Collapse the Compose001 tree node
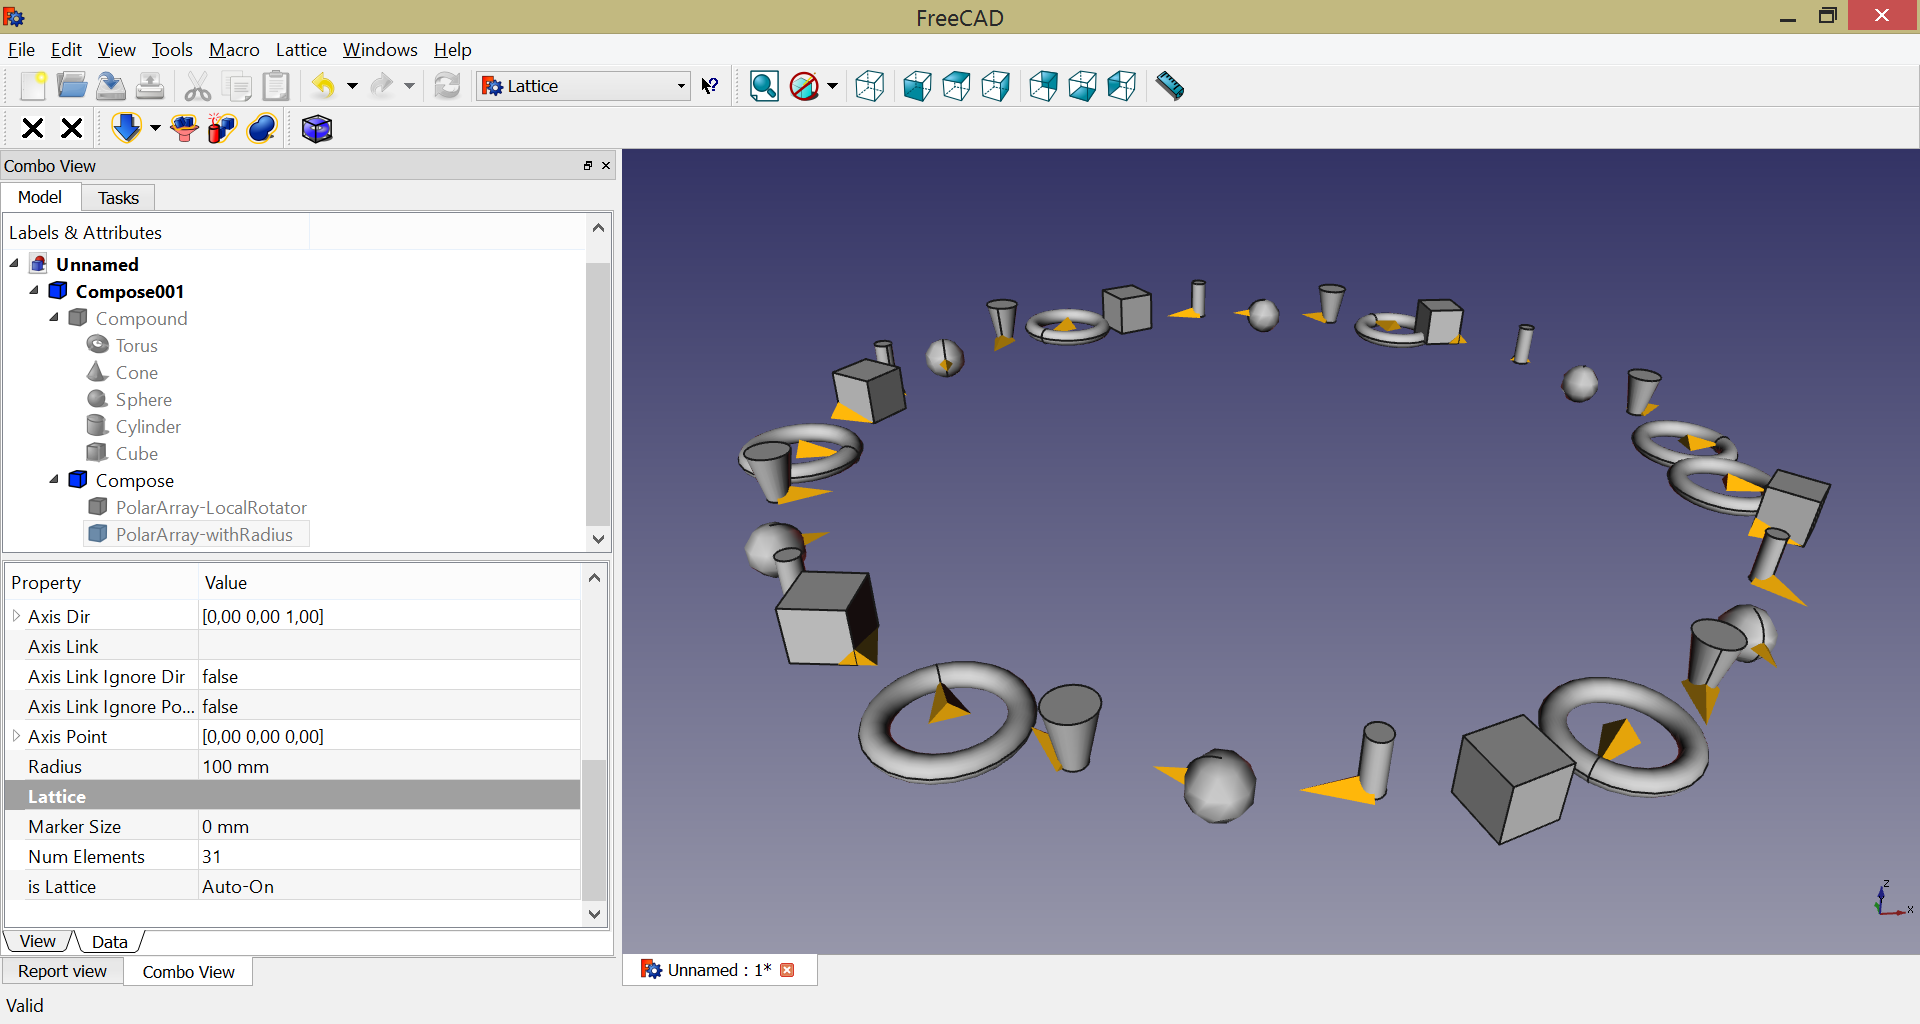The height and width of the screenshot is (1024, 1920). pos(34,290)
